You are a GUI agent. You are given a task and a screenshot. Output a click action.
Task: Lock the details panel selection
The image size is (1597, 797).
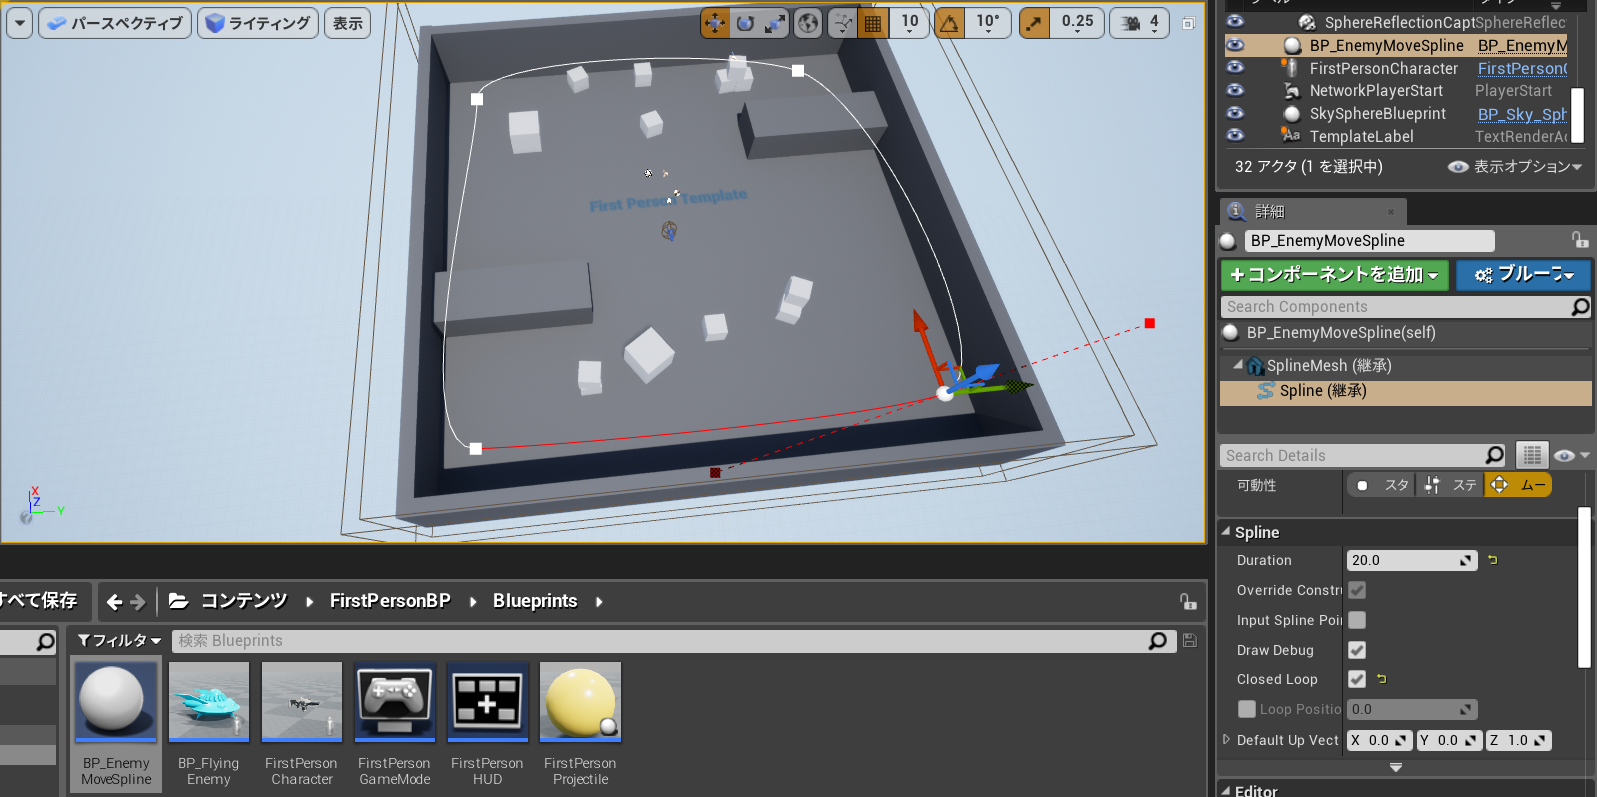1579,240
